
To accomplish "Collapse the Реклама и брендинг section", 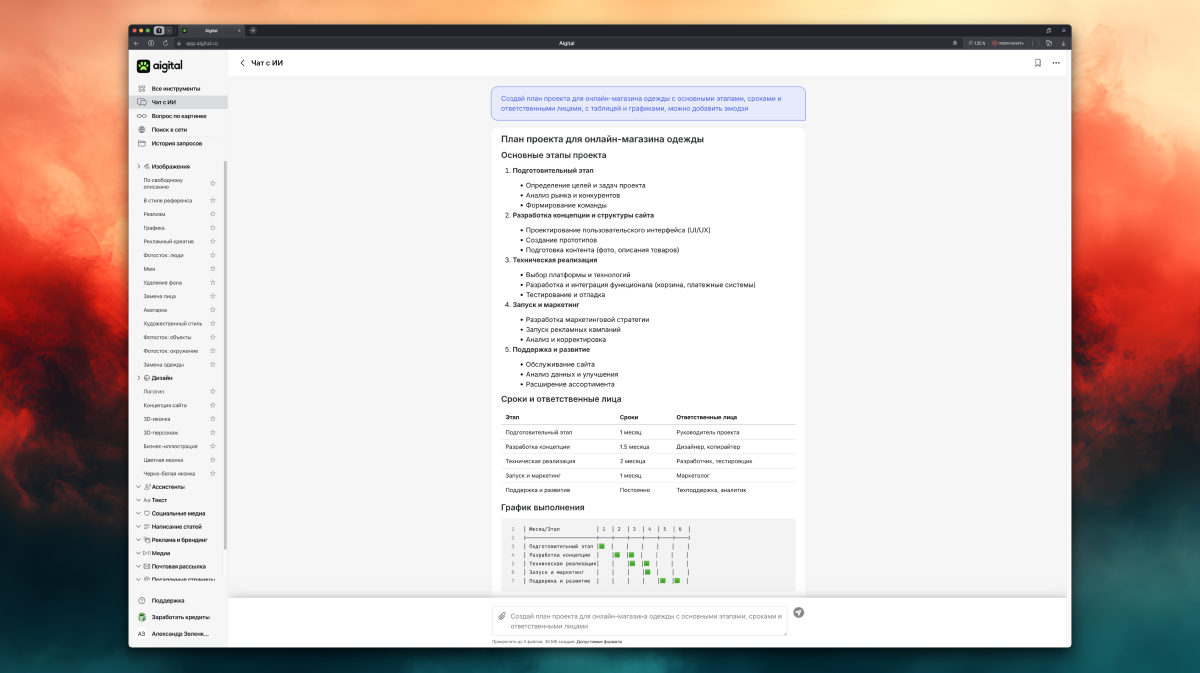I will (x=138, y=539).
